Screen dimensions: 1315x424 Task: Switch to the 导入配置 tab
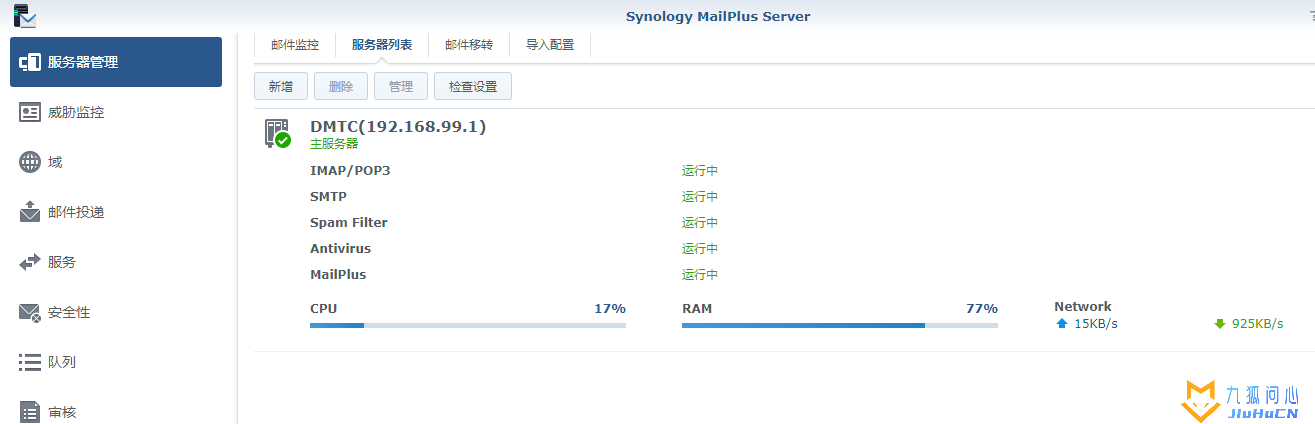pos(550,45)
